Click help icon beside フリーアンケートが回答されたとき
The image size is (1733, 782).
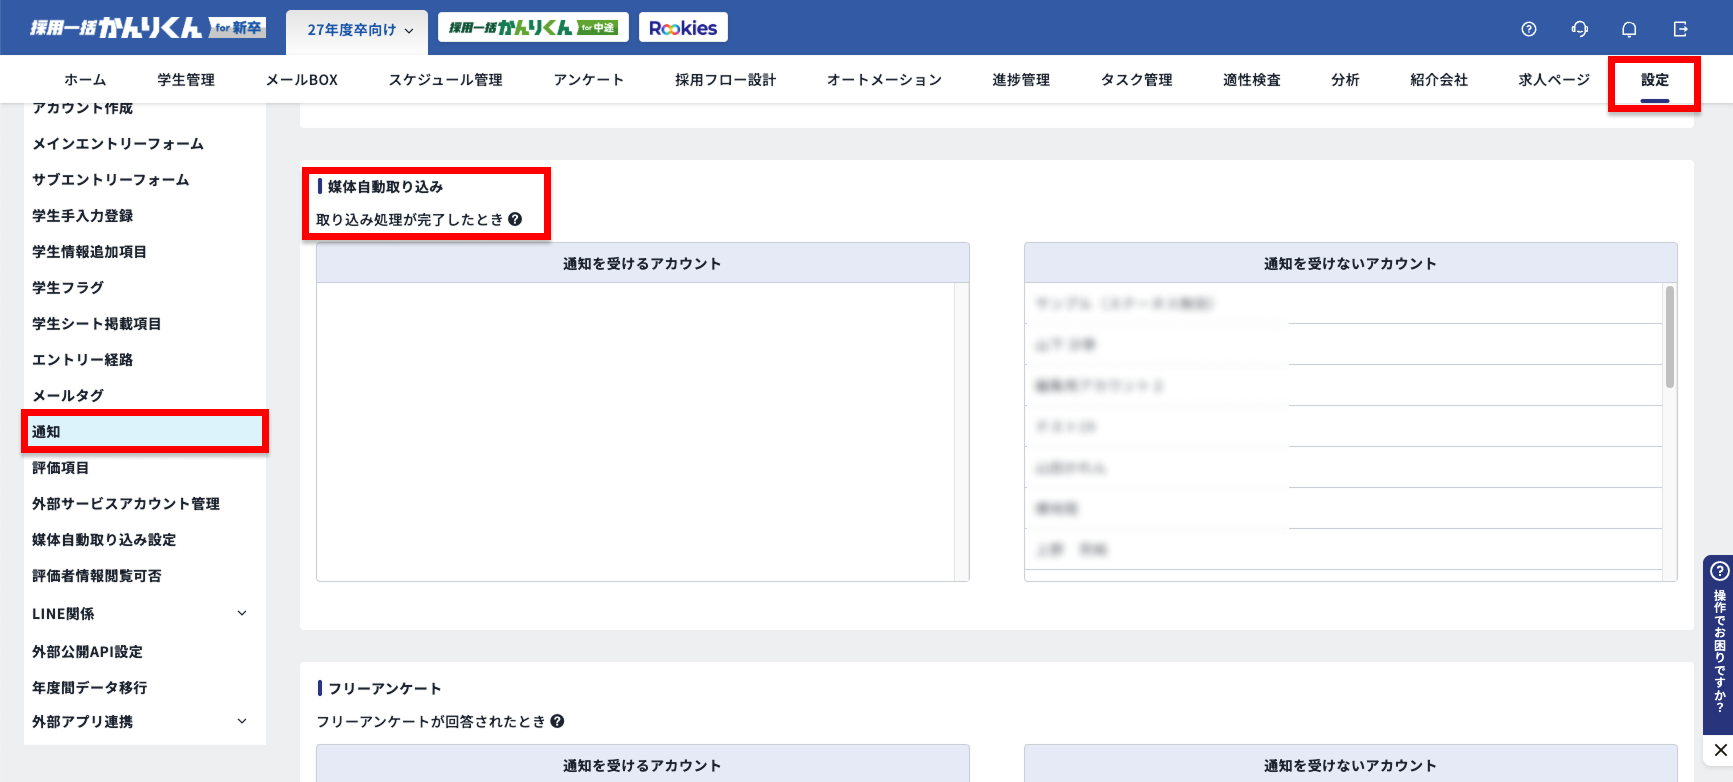[557, 721]
